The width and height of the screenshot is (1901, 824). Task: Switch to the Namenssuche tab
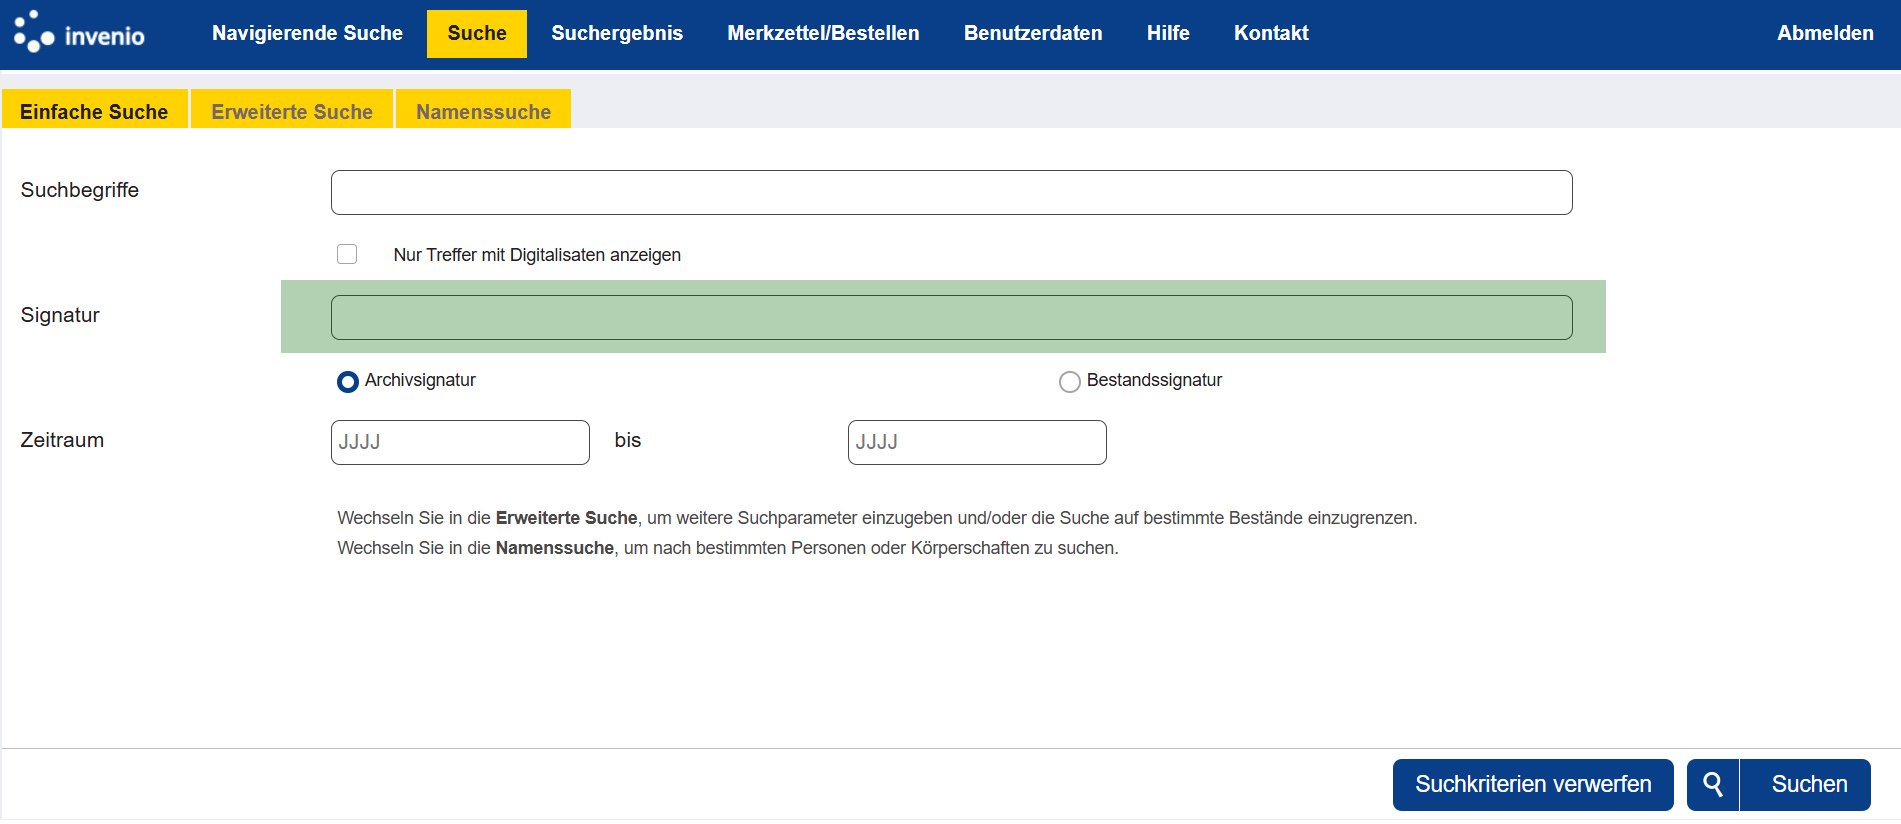[x=483, y=111]
